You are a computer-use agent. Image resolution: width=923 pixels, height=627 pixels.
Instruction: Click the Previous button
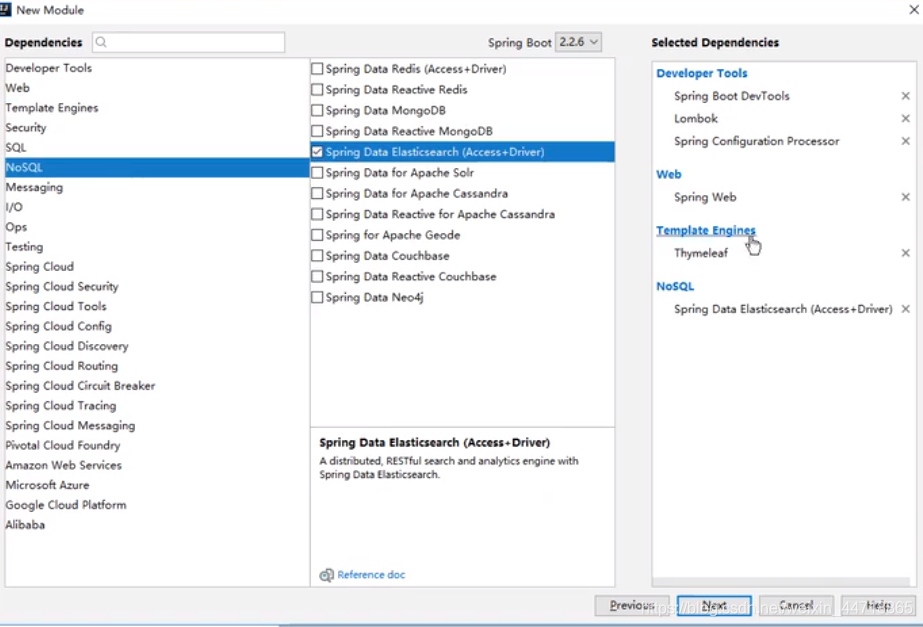pyautogui.click(x=632, y=606)
